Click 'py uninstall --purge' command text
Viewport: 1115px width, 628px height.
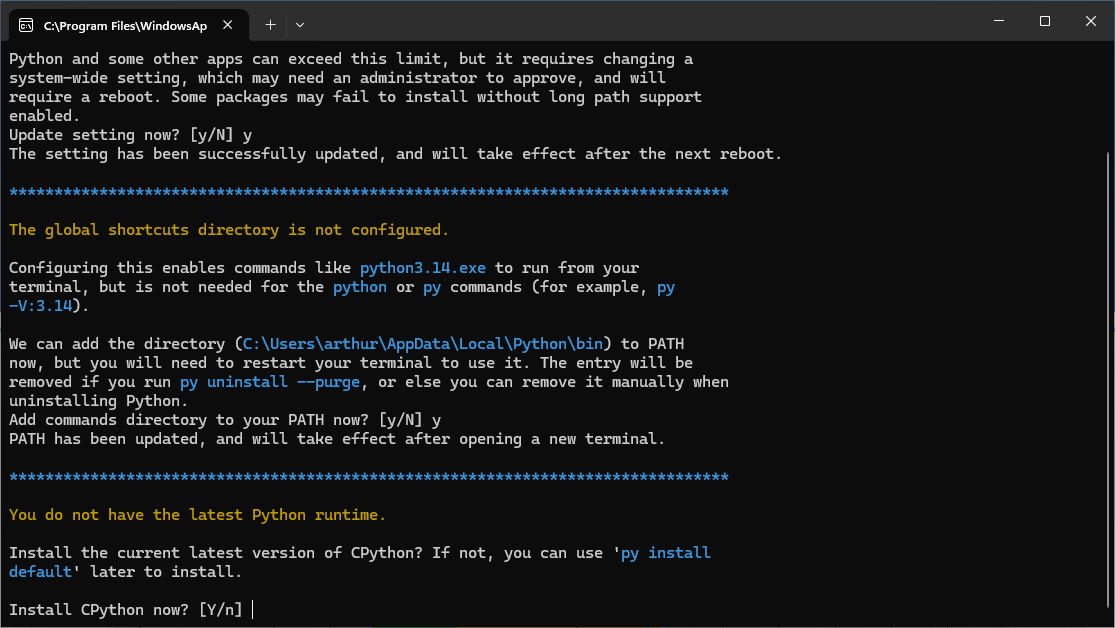270,382
